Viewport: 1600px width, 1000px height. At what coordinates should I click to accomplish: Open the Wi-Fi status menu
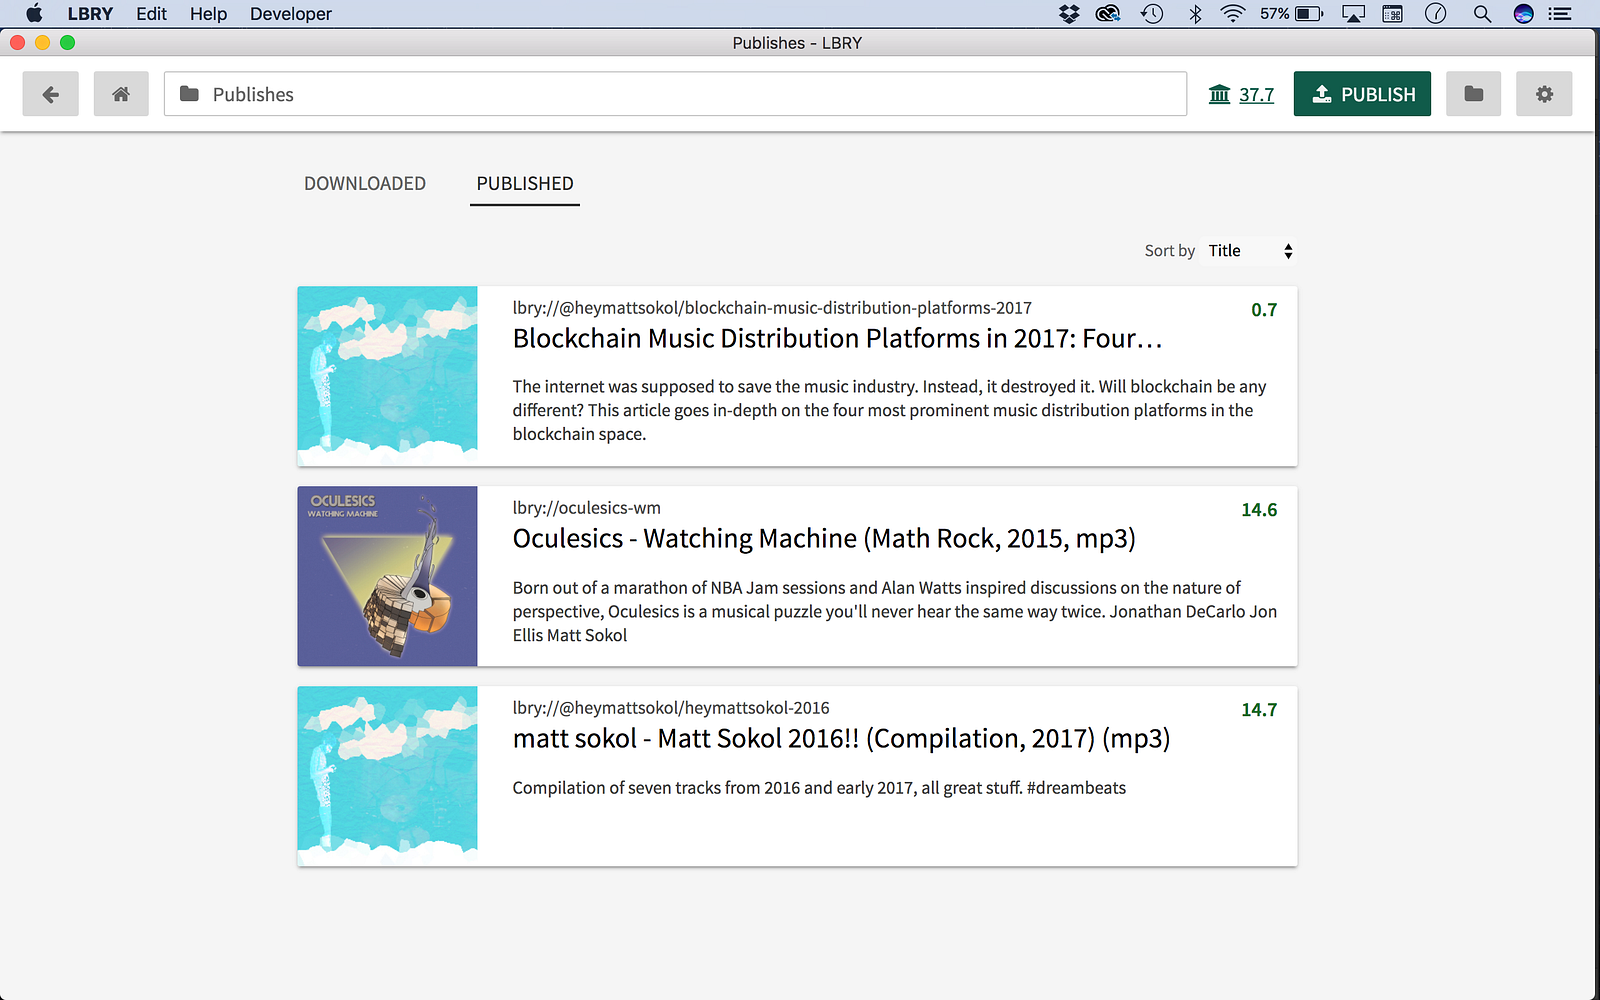pos(1233,14)
